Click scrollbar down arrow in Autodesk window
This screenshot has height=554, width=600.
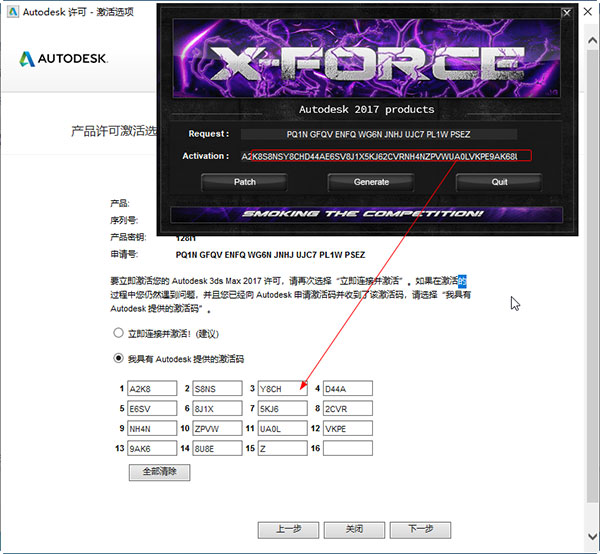coord(592,536)
